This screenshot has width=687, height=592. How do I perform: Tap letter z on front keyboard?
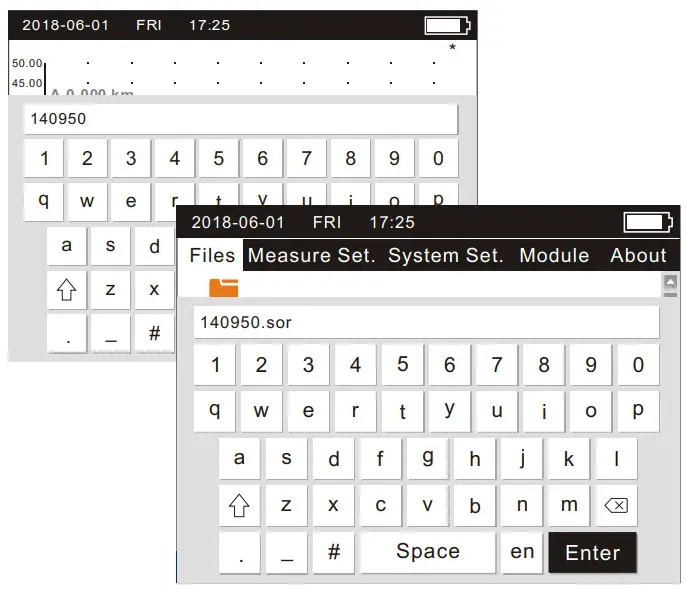point(287,505)
